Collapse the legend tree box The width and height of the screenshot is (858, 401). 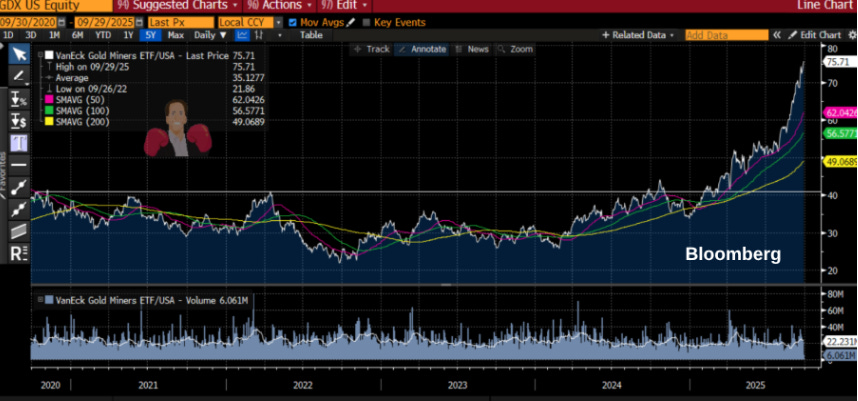41,55
